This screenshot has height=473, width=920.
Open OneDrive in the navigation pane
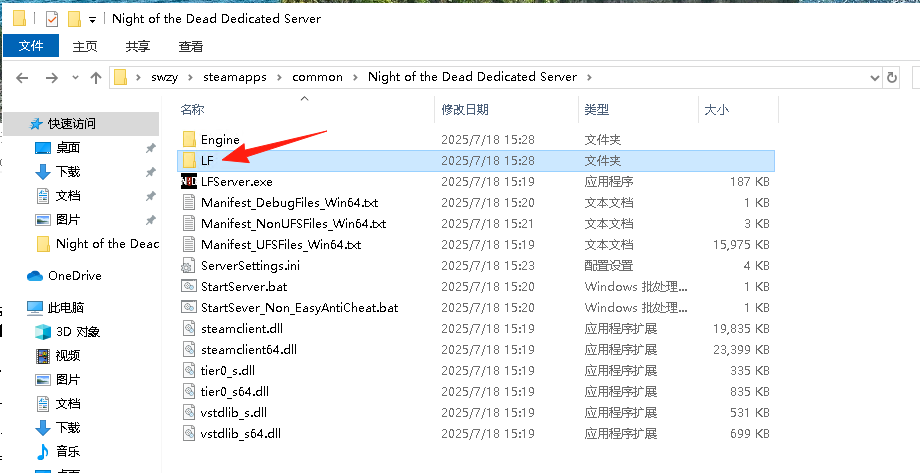point(64,276)
